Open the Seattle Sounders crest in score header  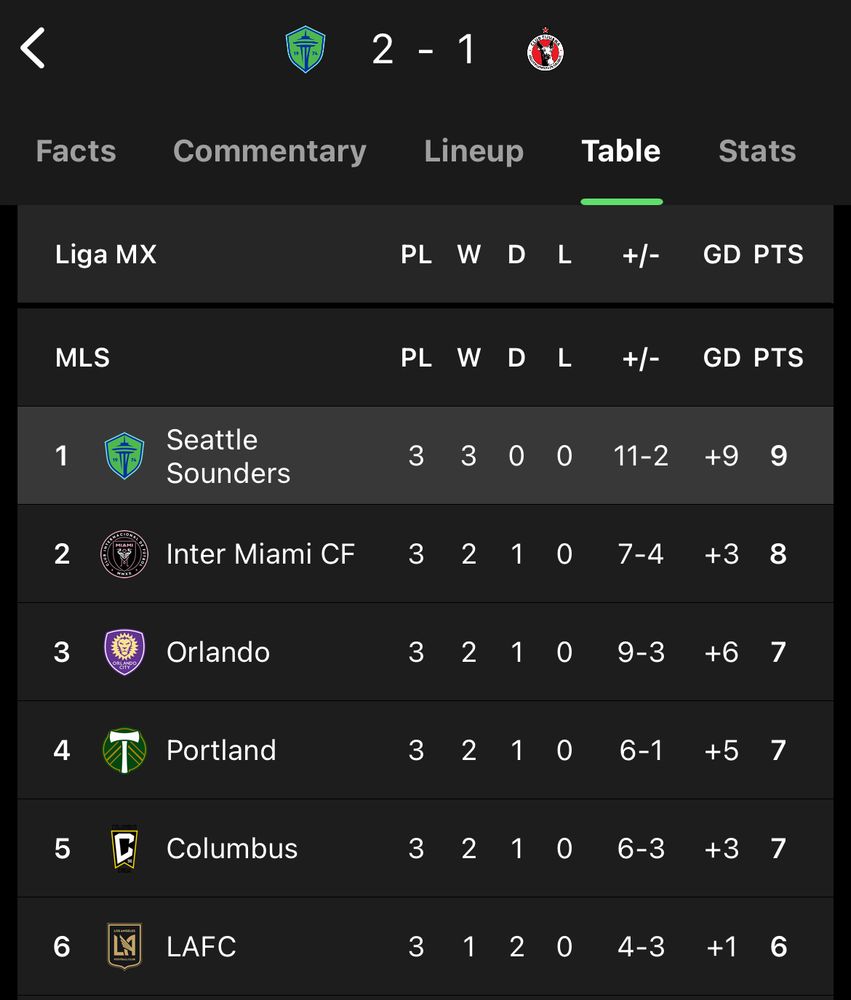pos(306,49)
